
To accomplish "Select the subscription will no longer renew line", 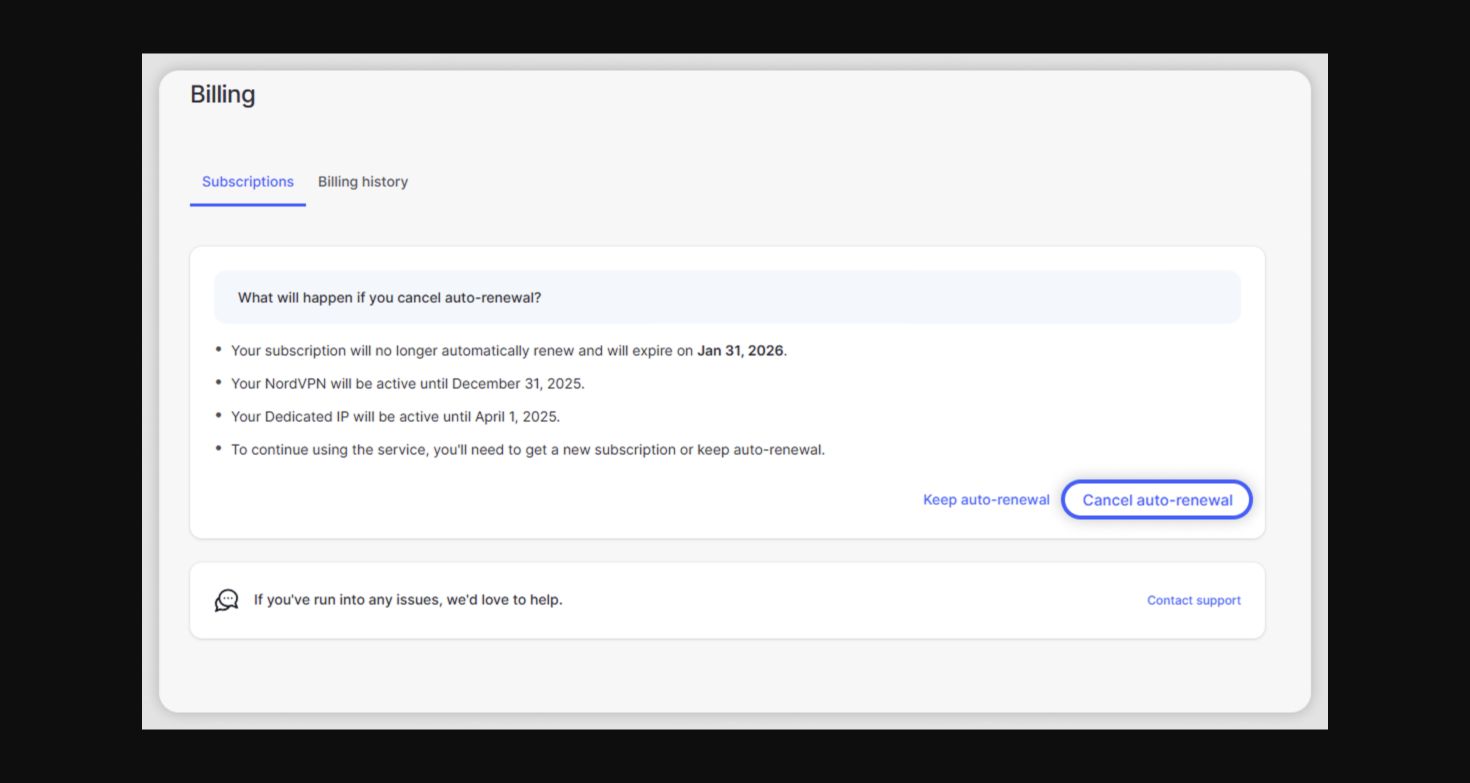I will (509, 351).
